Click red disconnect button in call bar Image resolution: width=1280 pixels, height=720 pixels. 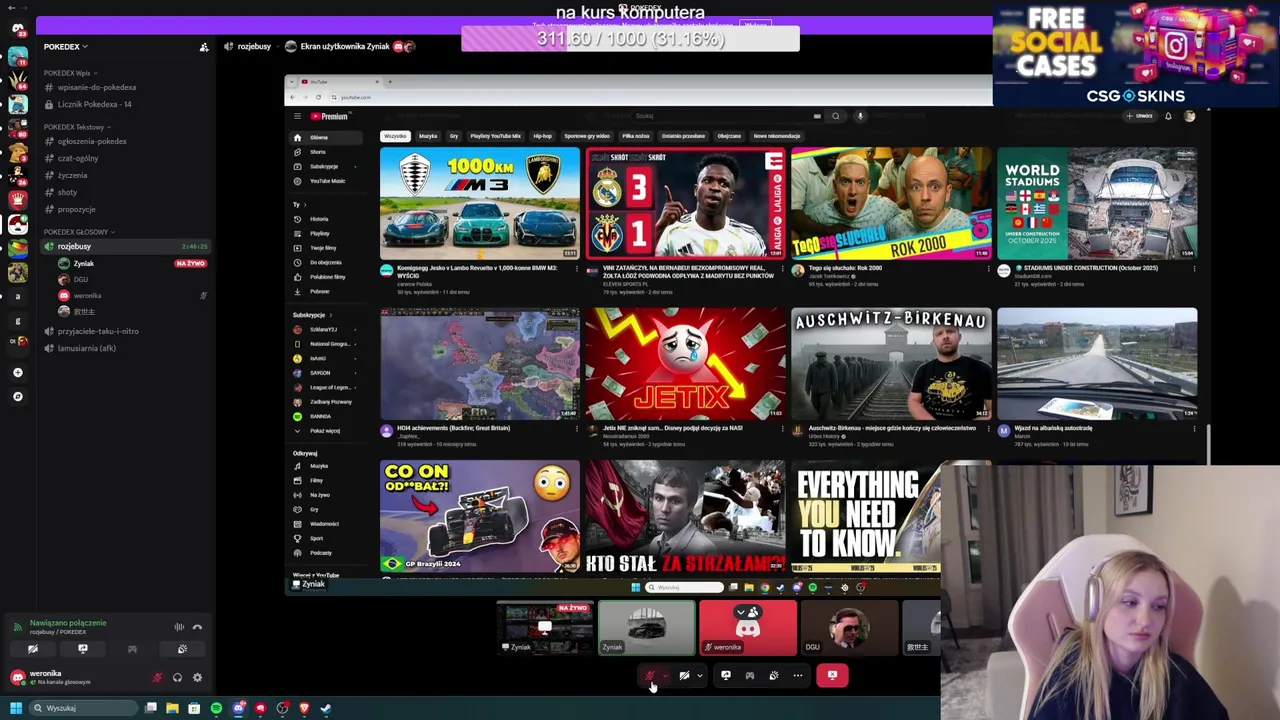[832, 676]
